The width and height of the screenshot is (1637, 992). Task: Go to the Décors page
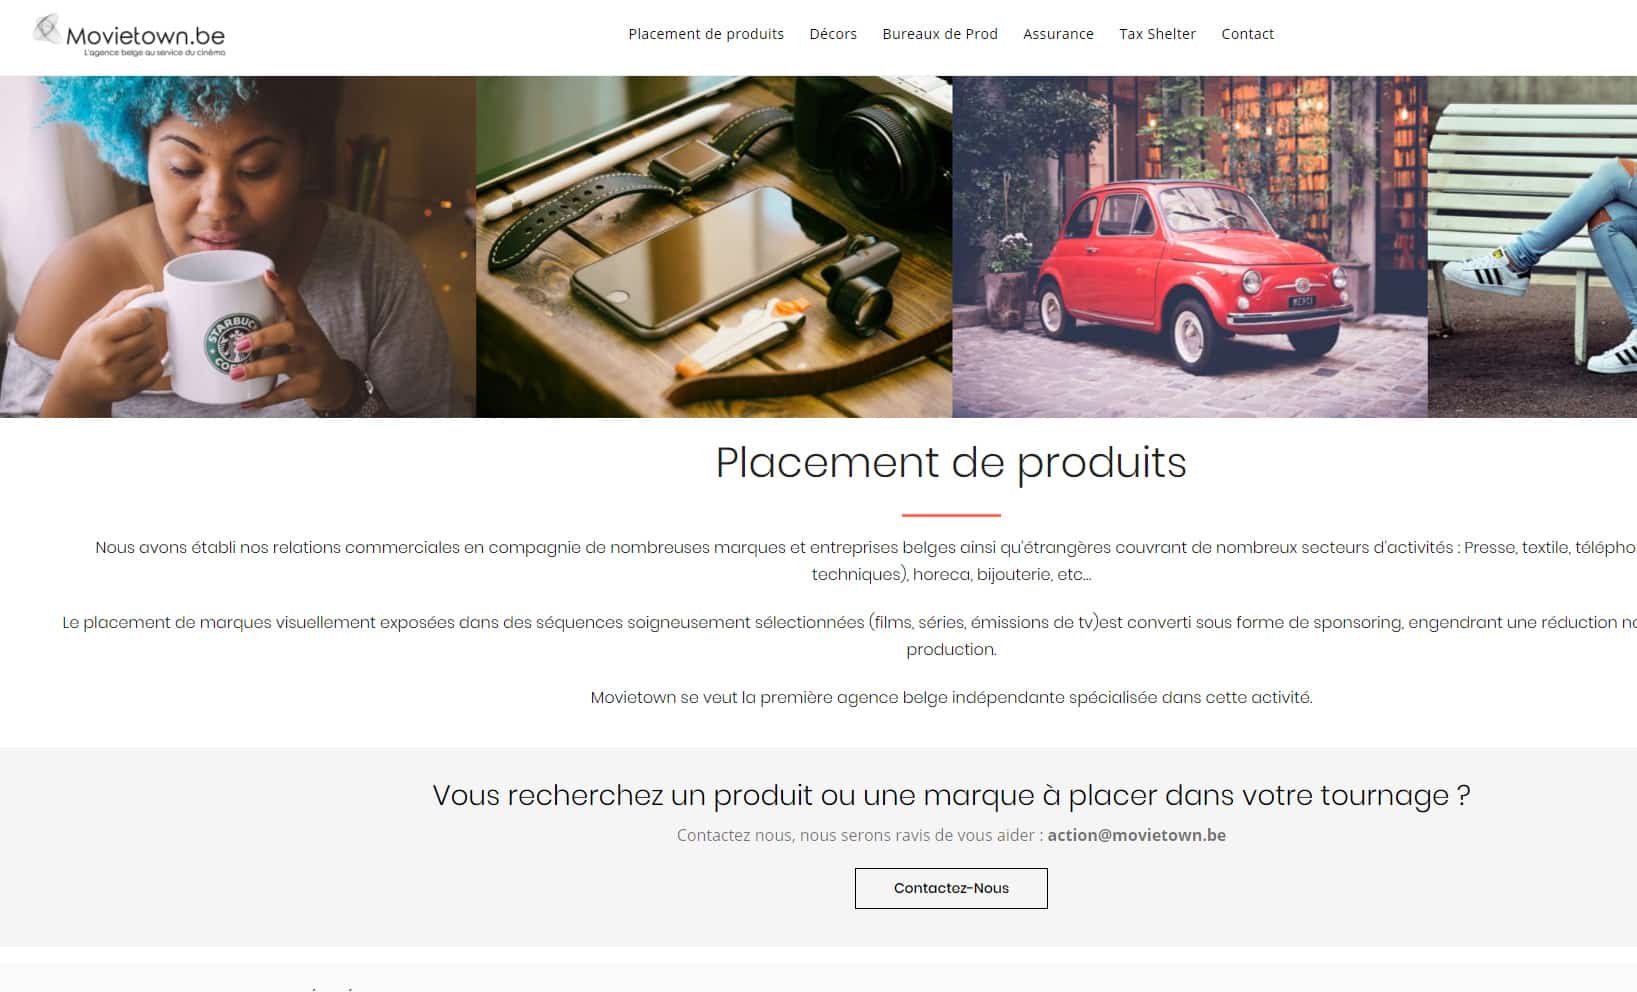click(x=833, y=34)
